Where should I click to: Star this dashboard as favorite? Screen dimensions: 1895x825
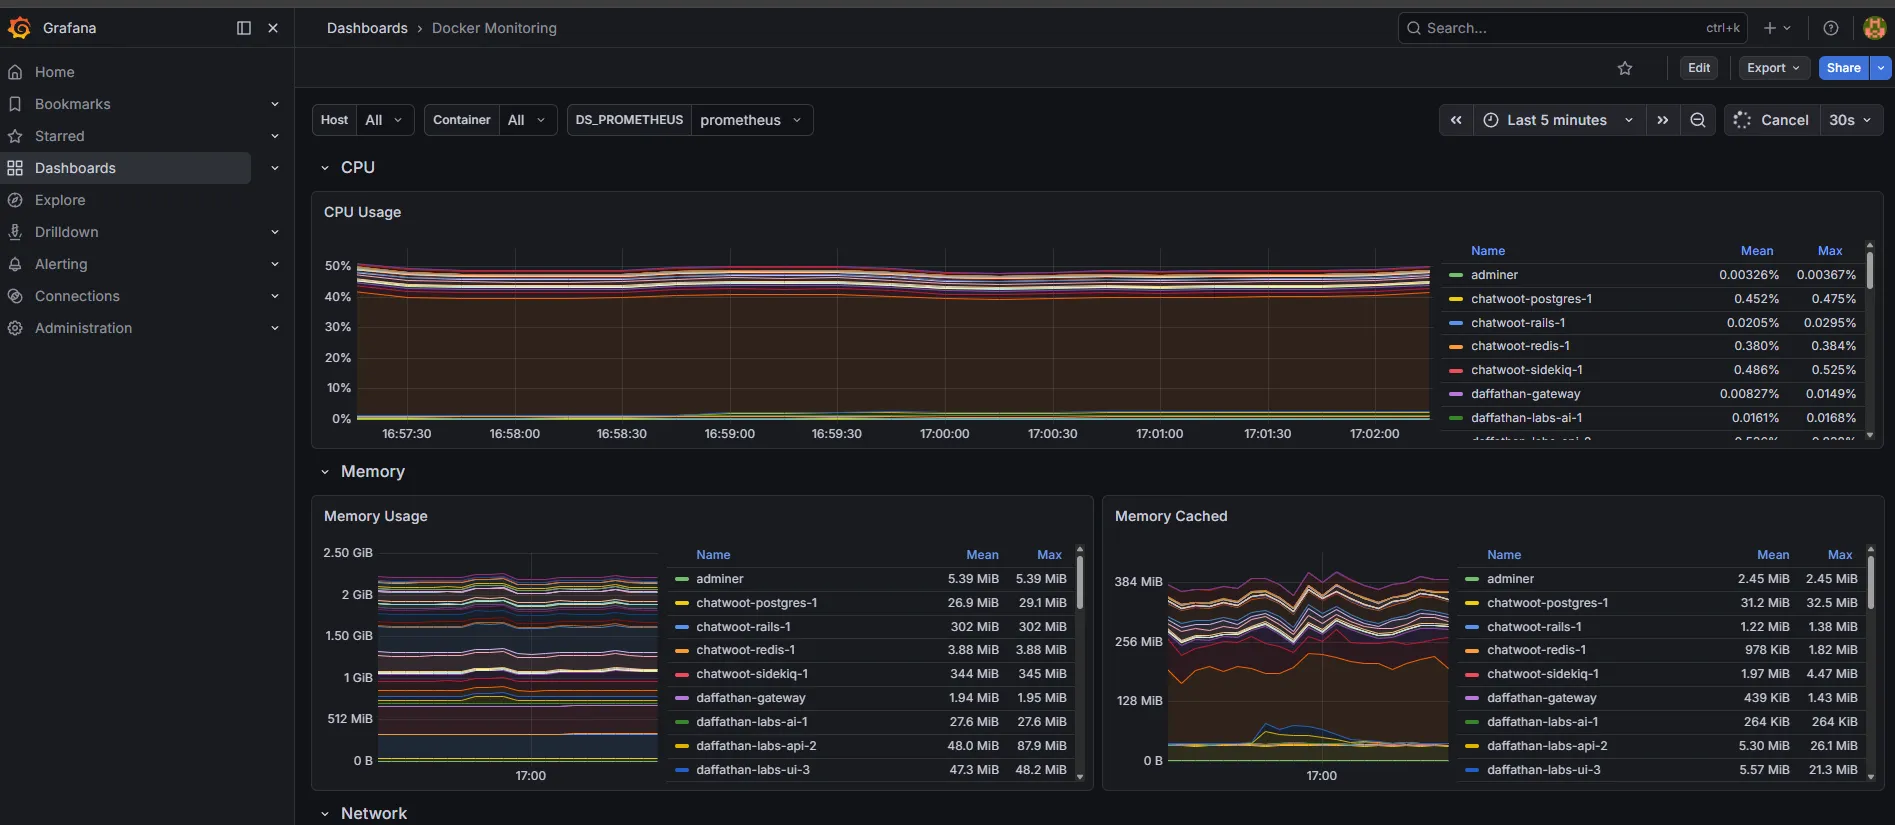click(1625, 68)
